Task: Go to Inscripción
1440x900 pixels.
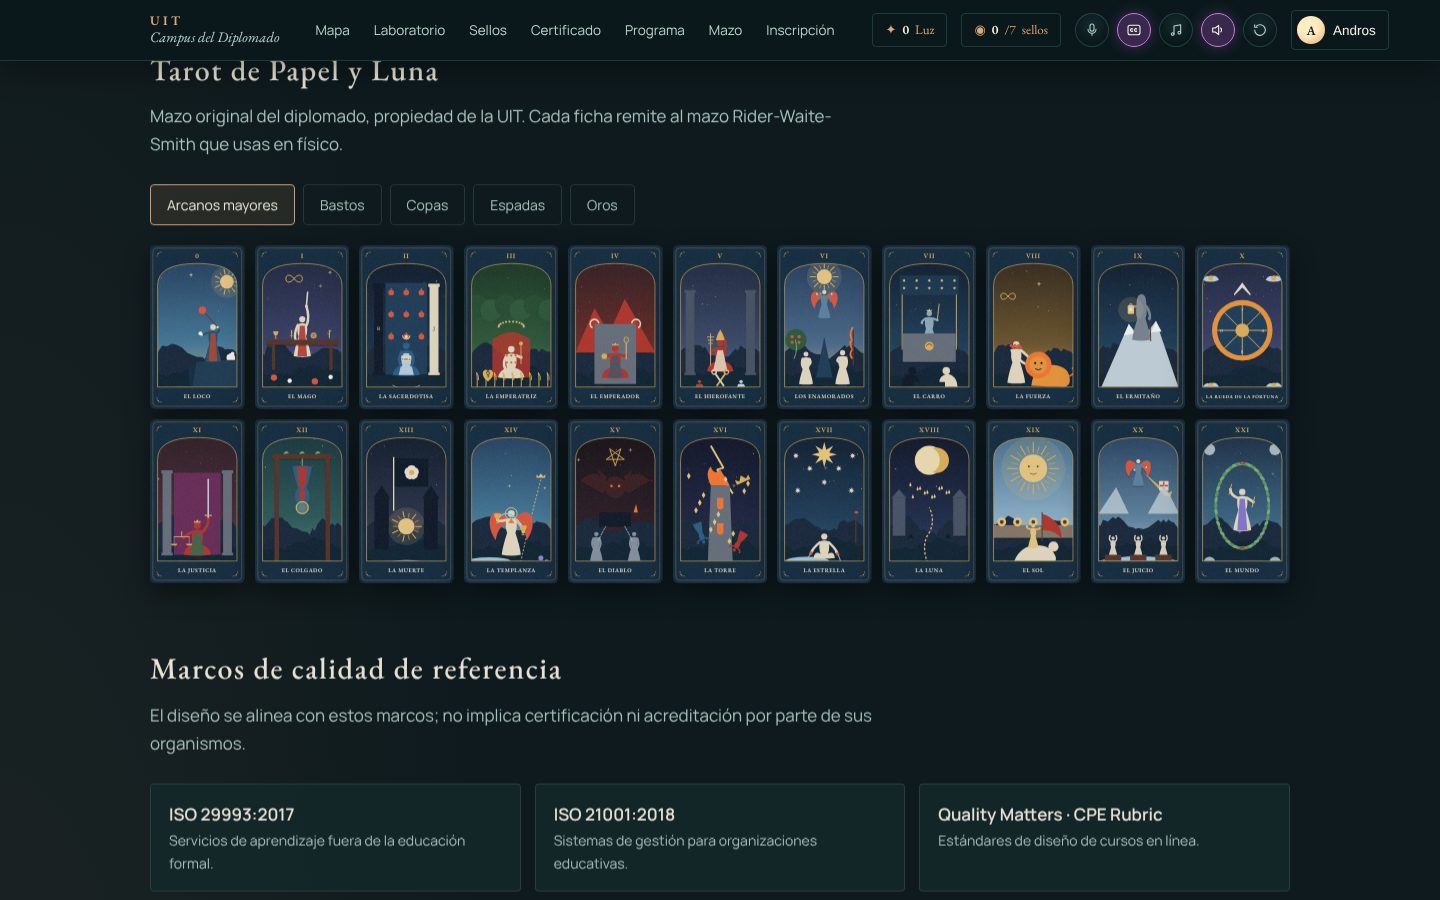Action: [x=800, y=30]
